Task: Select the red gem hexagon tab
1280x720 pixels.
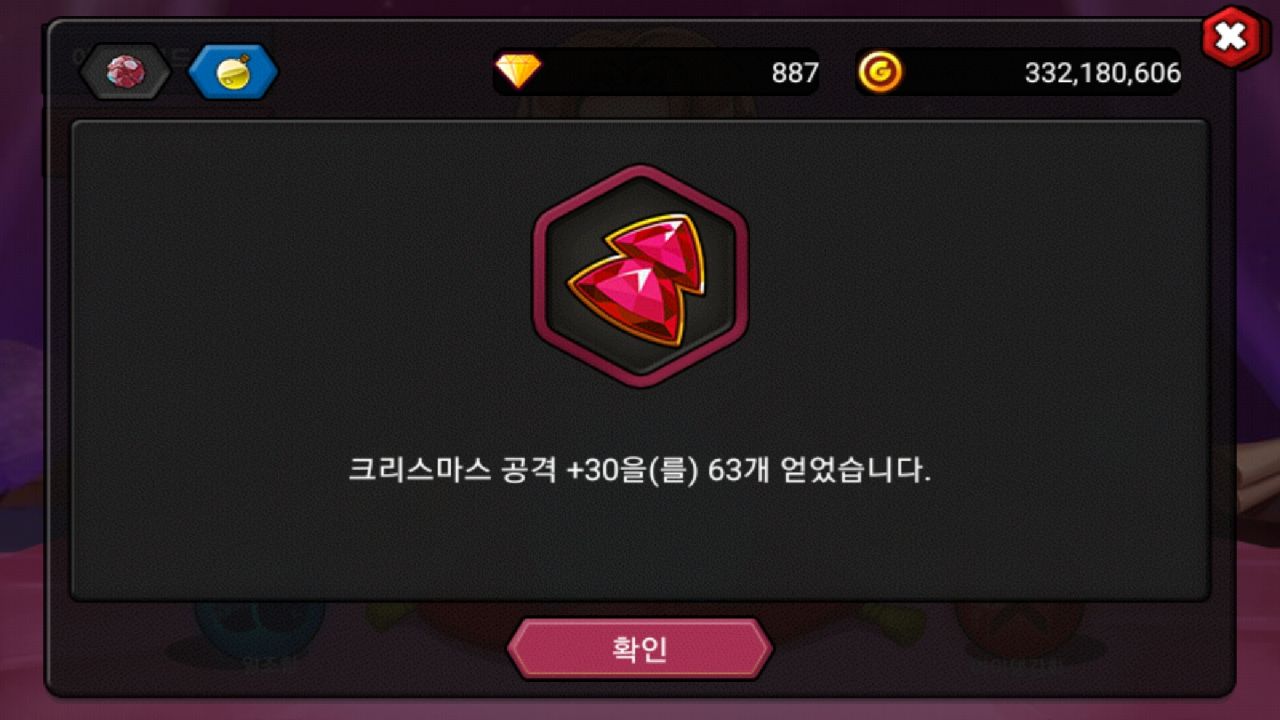Action: pyautogui.click(x=125, y=72)
